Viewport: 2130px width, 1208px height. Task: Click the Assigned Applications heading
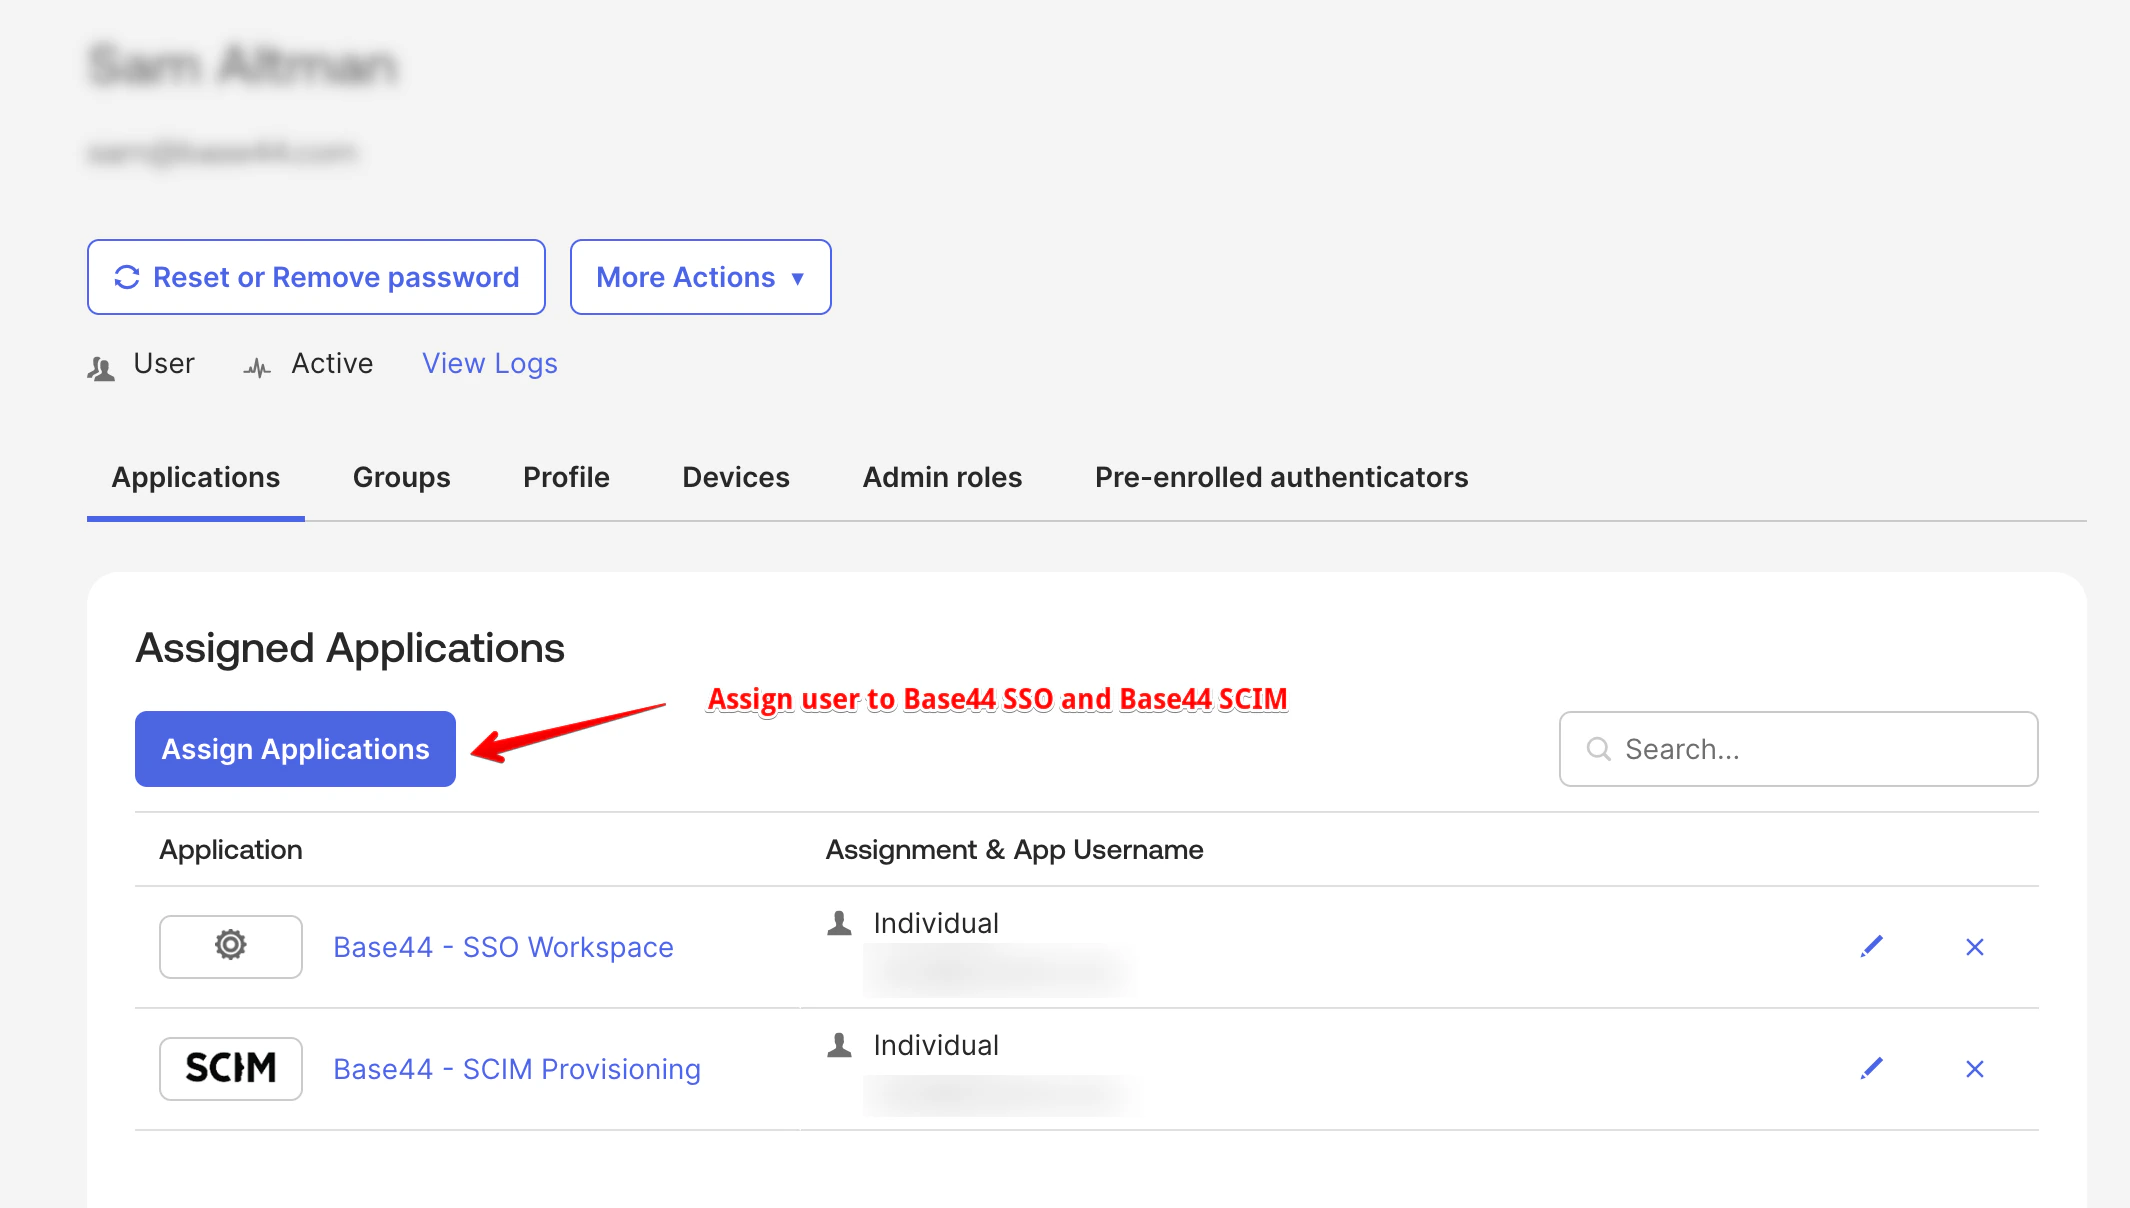[x=350, y=648]
